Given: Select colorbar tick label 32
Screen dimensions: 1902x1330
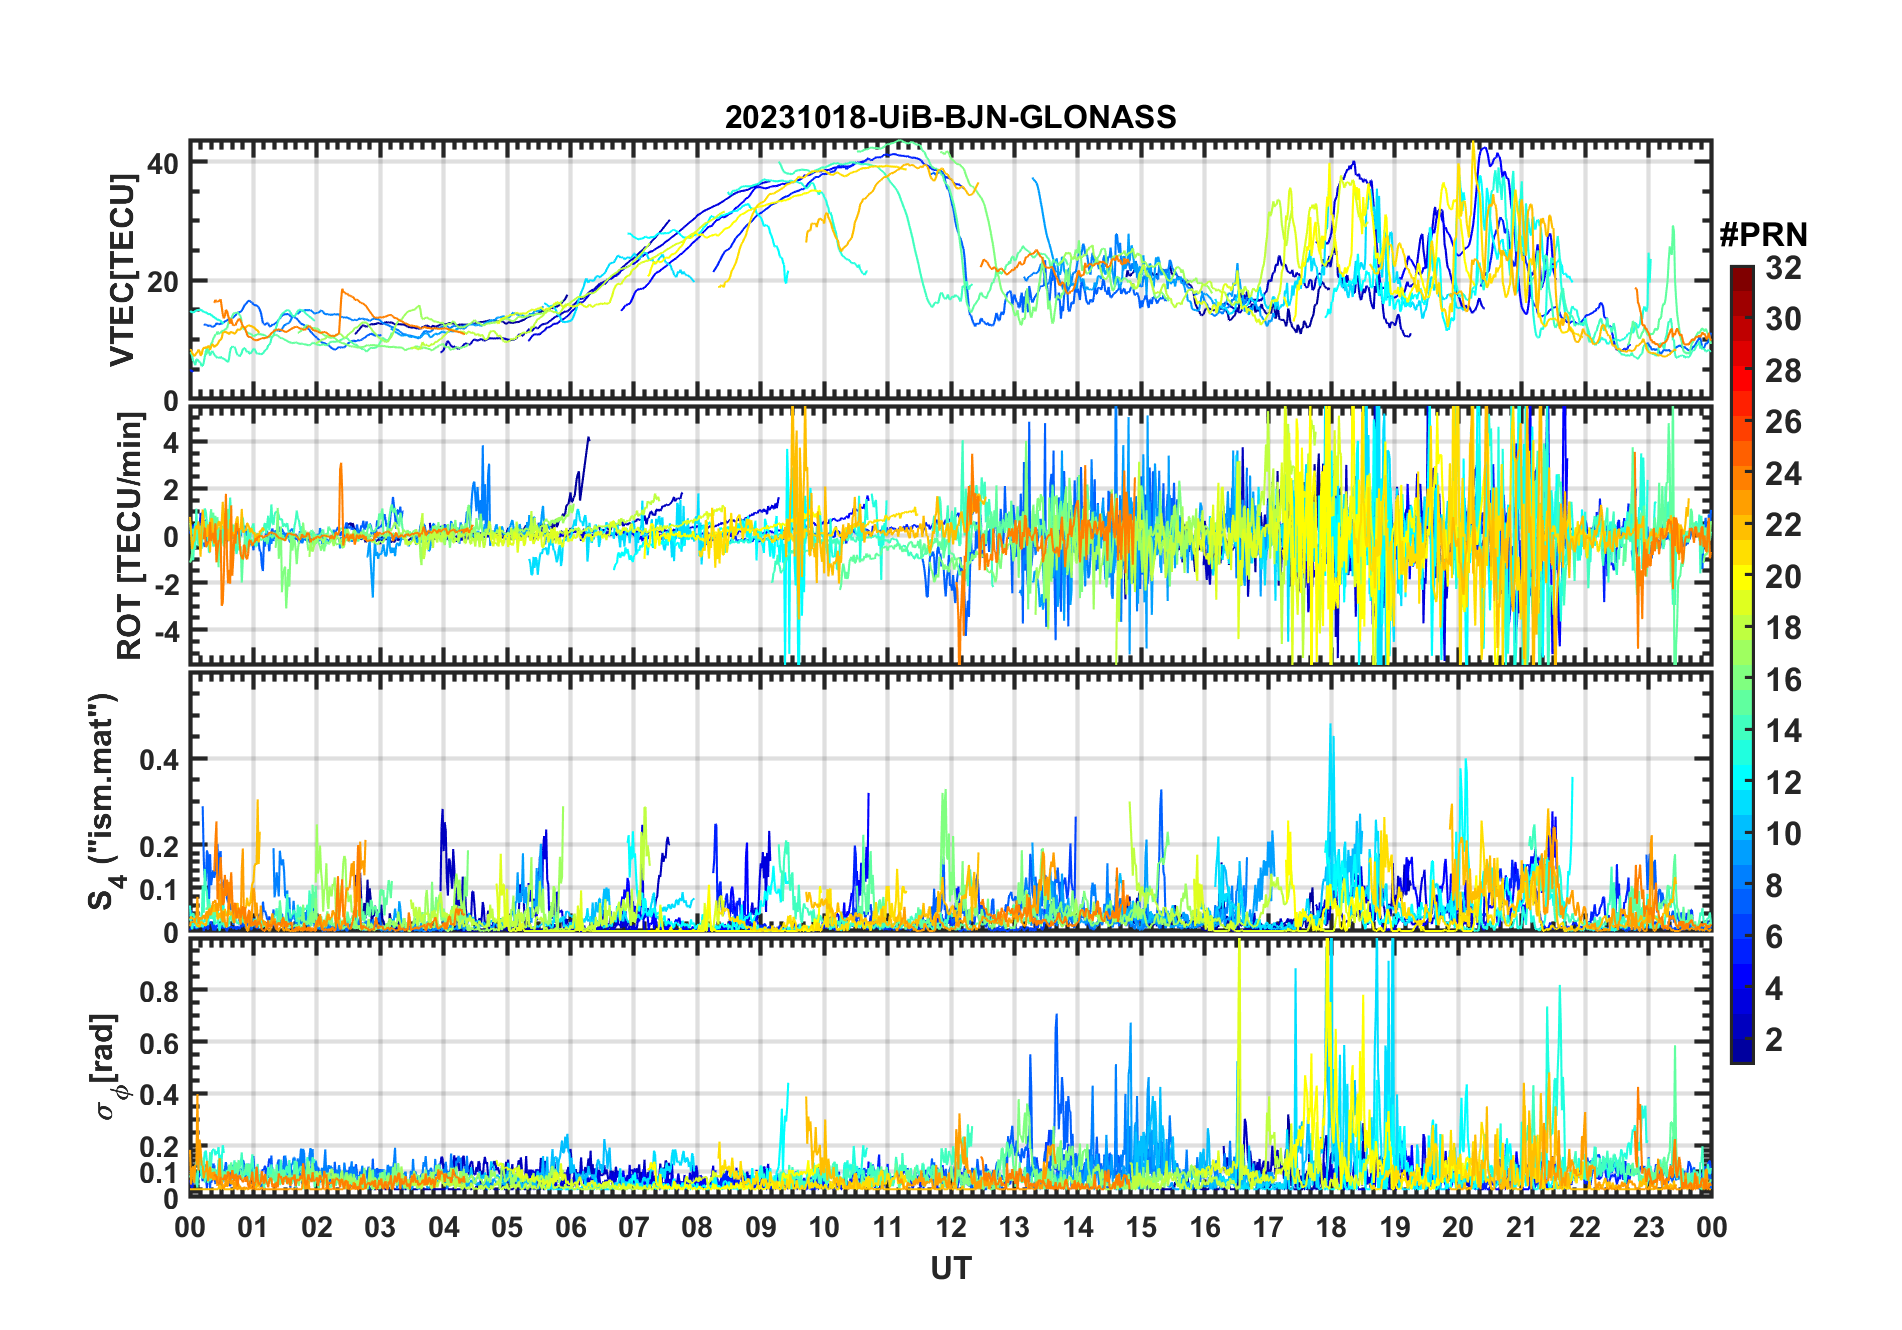Looking at the screenshot, I should point(1783,267).
